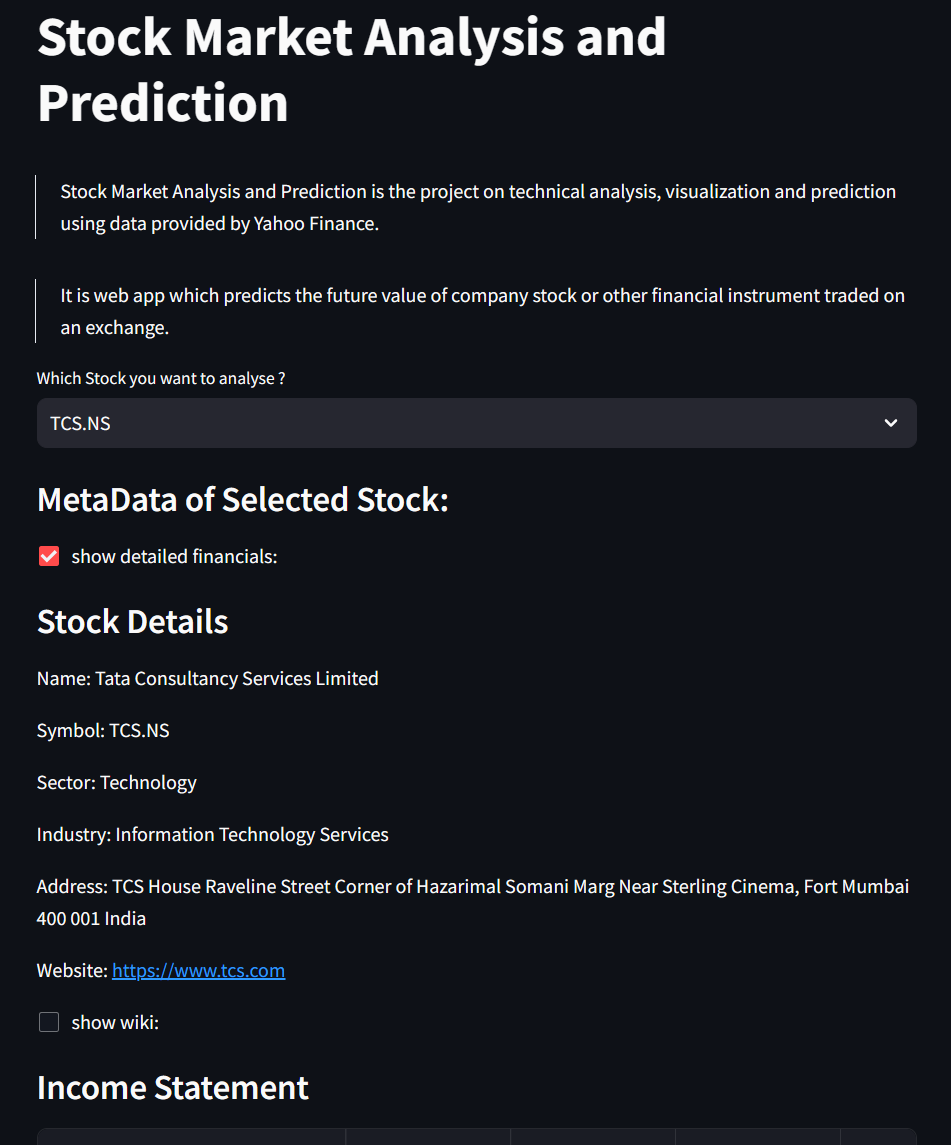The width and height of the screenshot is (951, 1145).
Task: Open the stock selector showing TCS.NS
Action: point(476,423)
